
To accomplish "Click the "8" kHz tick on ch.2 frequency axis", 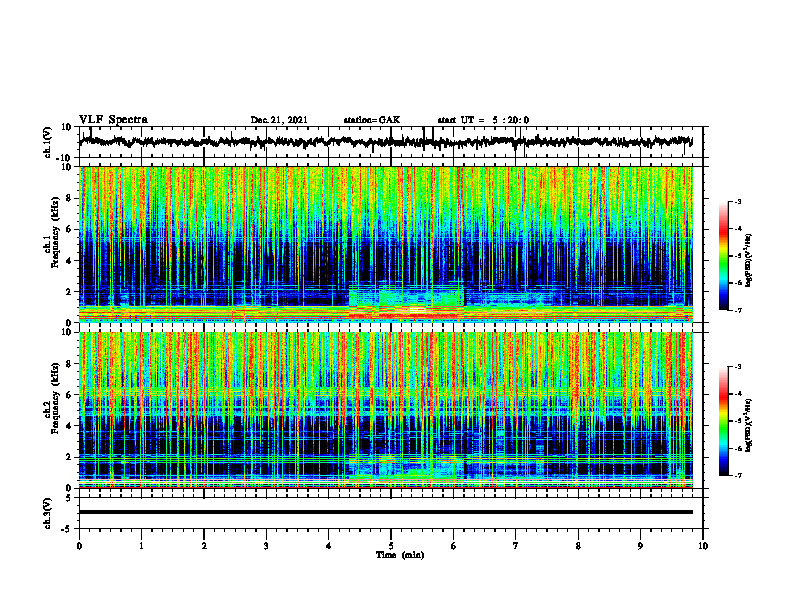I will [69, 364].
